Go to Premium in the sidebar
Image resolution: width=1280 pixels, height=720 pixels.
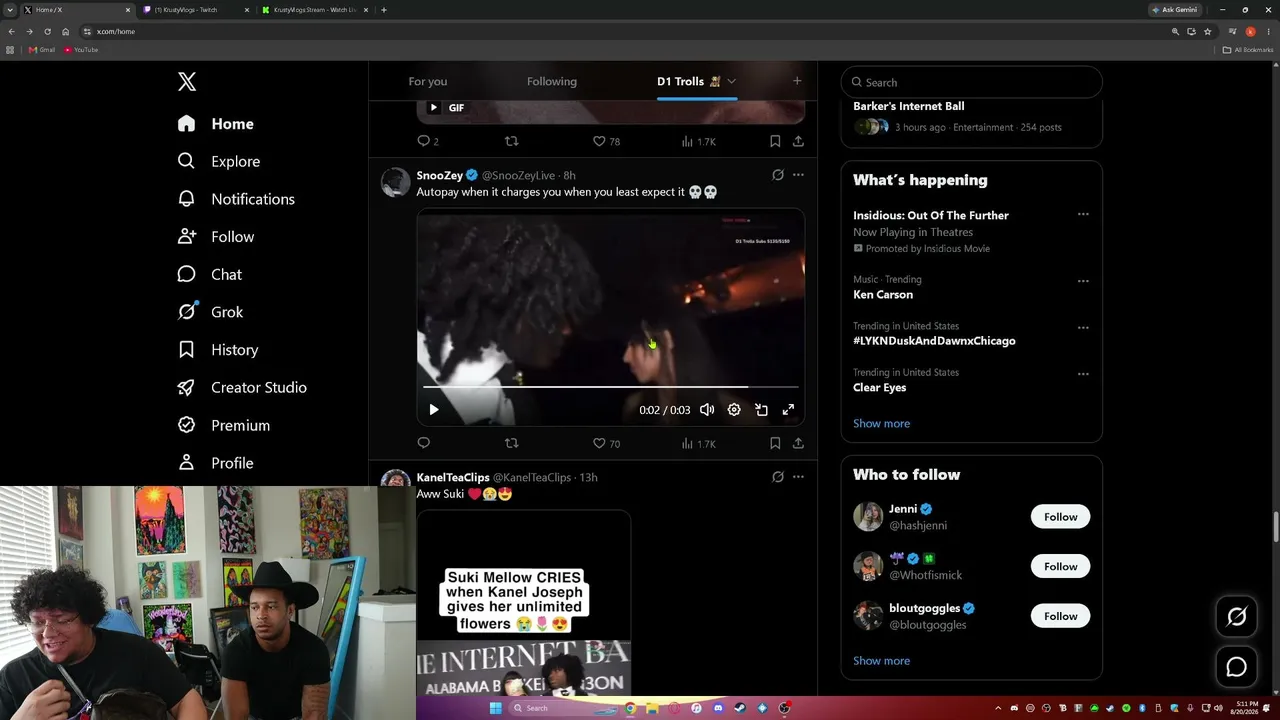(x=224, y=425)
